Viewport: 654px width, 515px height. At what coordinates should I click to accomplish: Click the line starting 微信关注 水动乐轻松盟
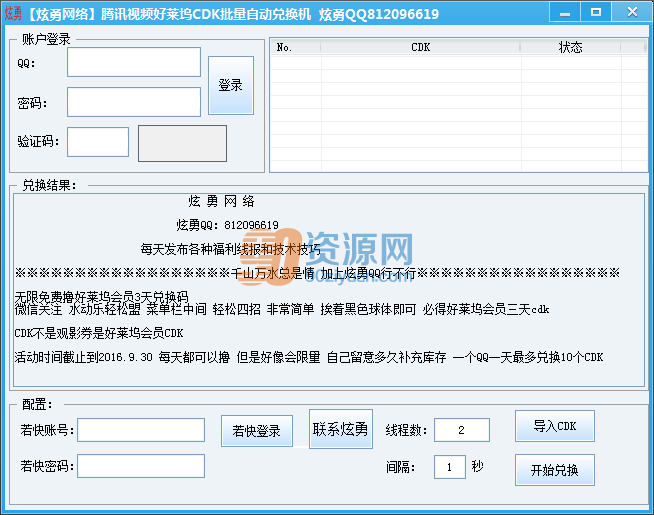click(x=282, y=309)
